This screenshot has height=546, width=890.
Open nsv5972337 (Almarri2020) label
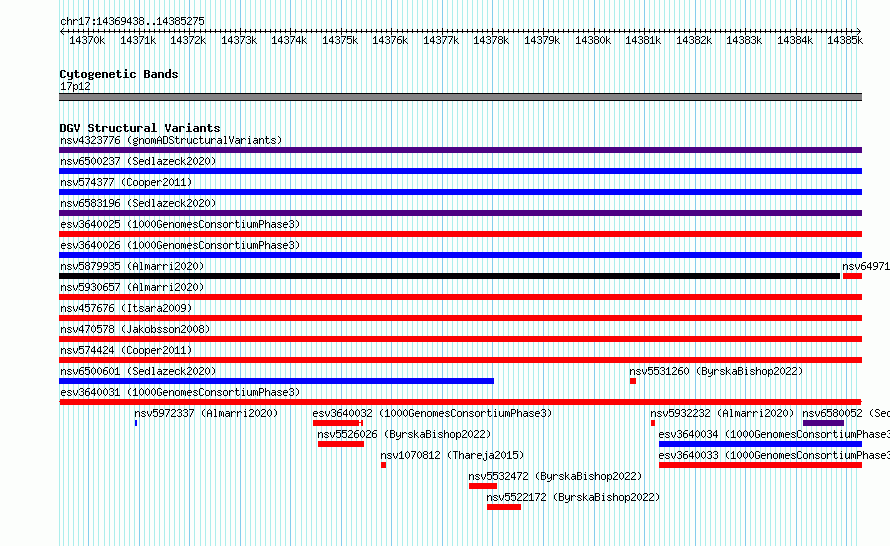point(206,413)
